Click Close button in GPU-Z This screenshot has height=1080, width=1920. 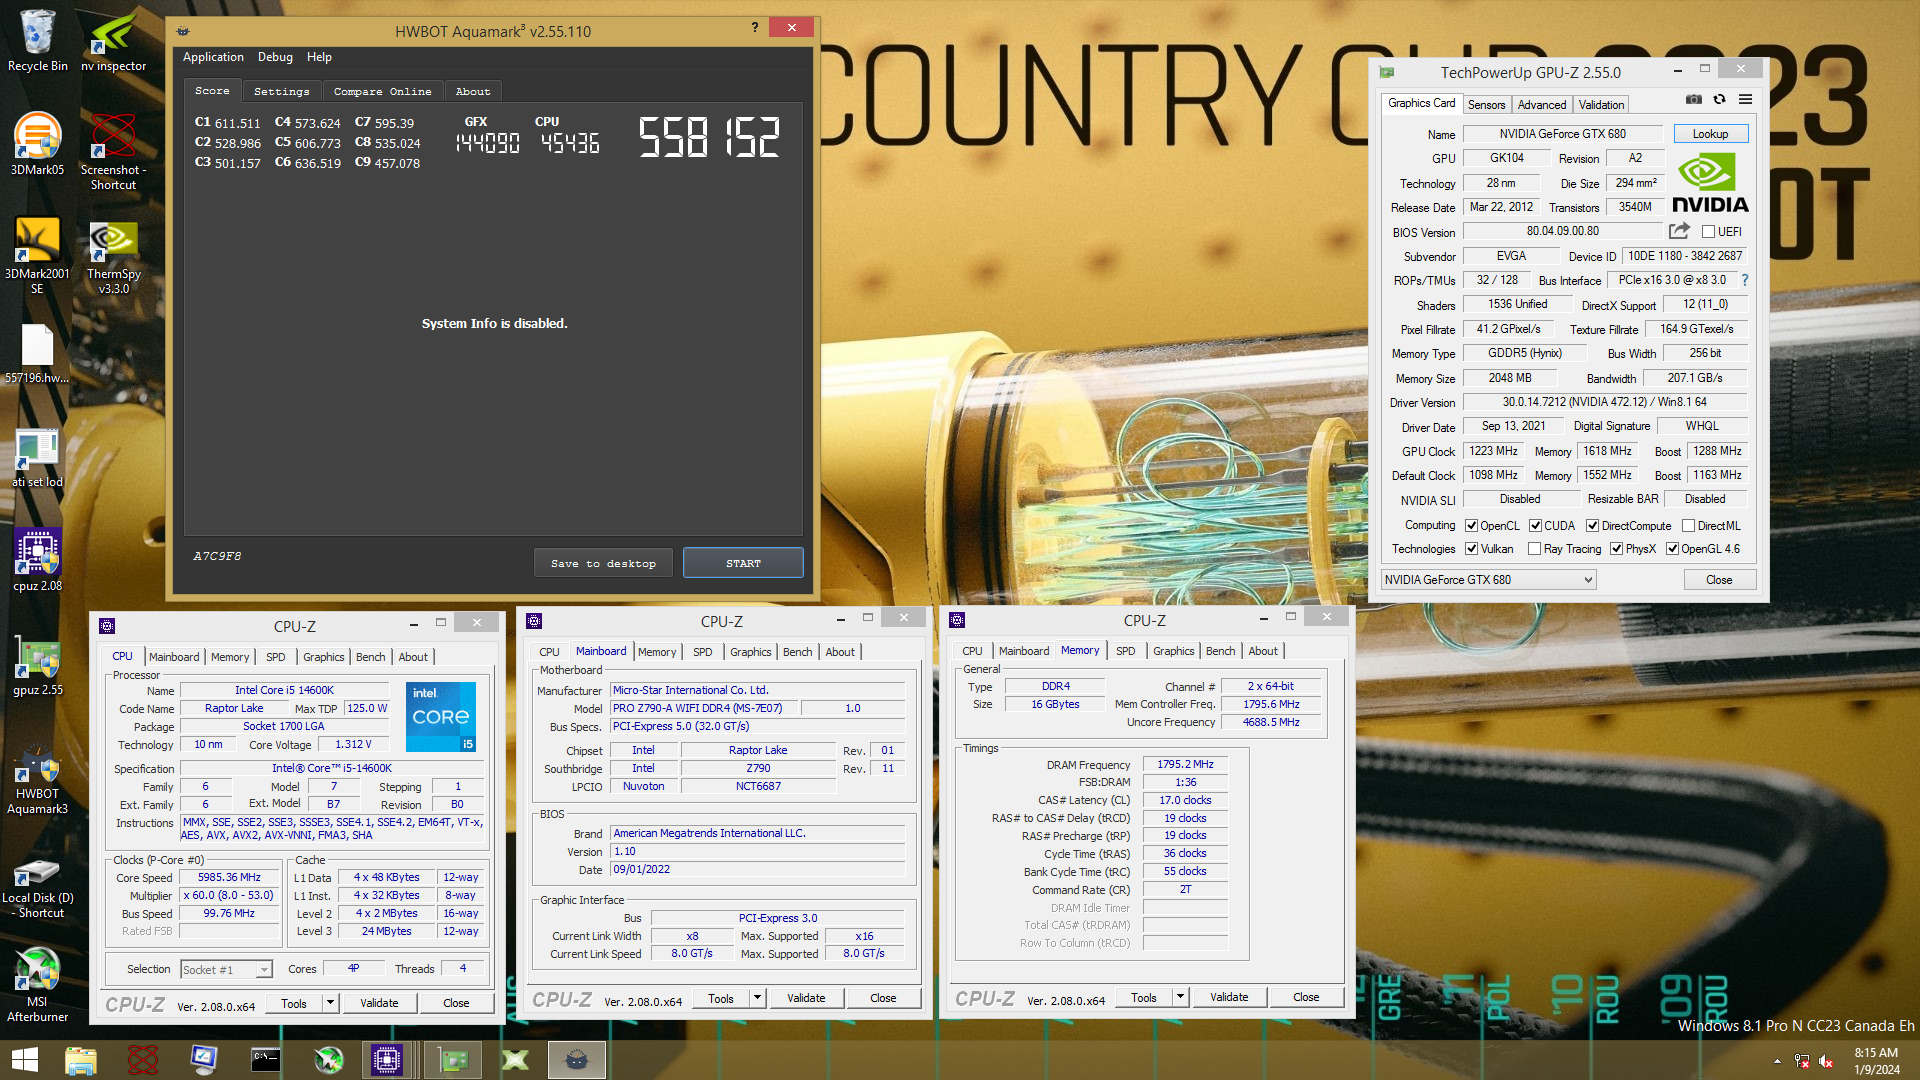click(1719, 580)
